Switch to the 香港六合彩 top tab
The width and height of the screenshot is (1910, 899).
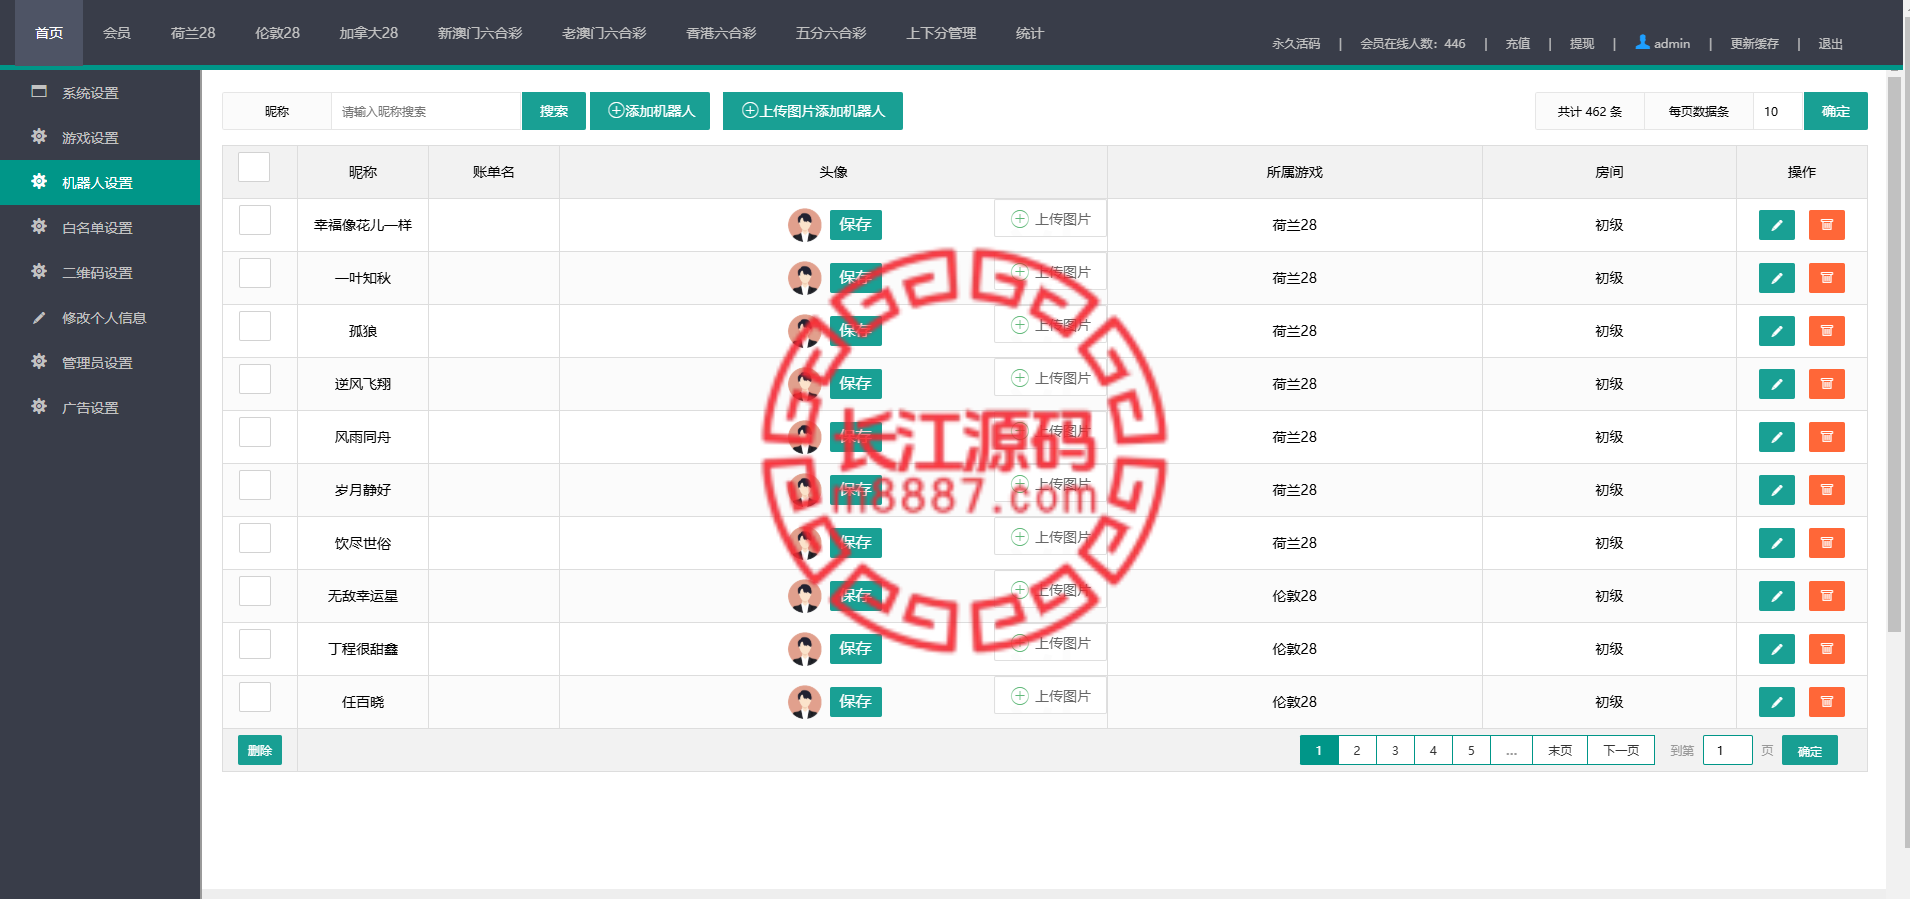coord(721,33)
